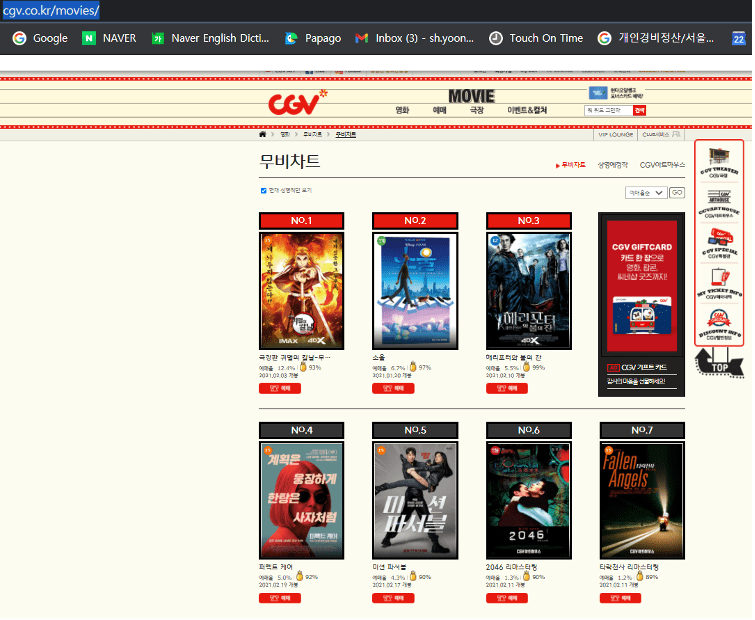Open the Touch On Time bookmark
Image resolution: width=755 pixels, height=620 pixels.
(x=536, y=38)
